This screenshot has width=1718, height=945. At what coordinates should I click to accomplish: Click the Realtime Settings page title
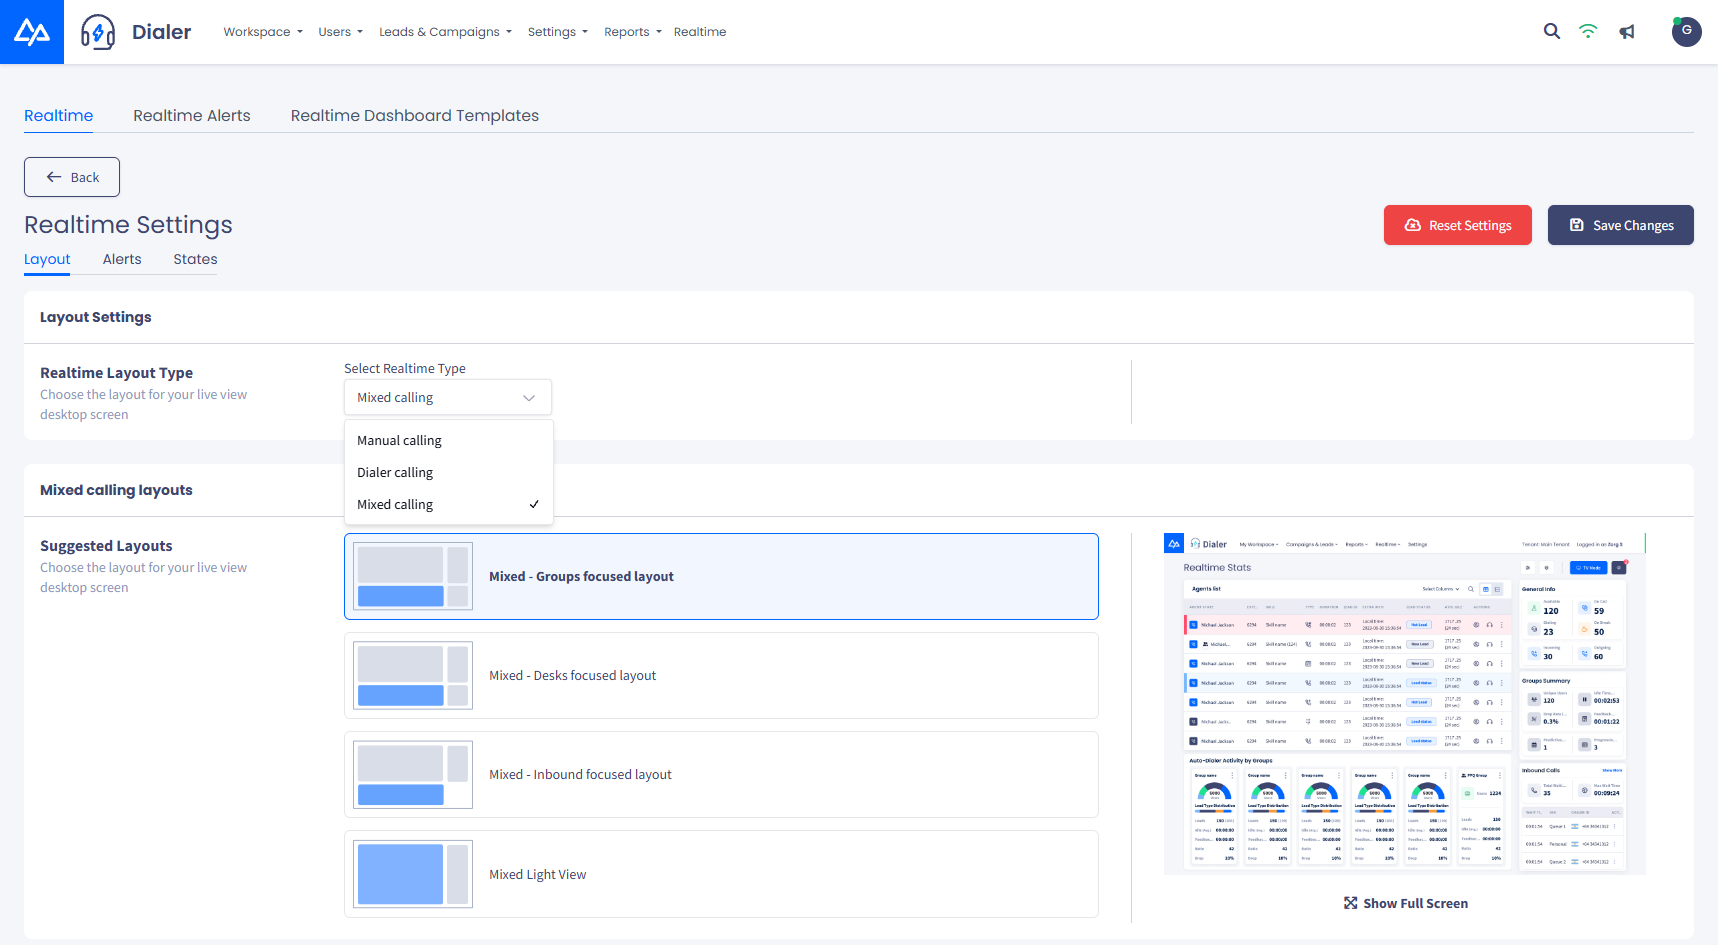(128, 225)
